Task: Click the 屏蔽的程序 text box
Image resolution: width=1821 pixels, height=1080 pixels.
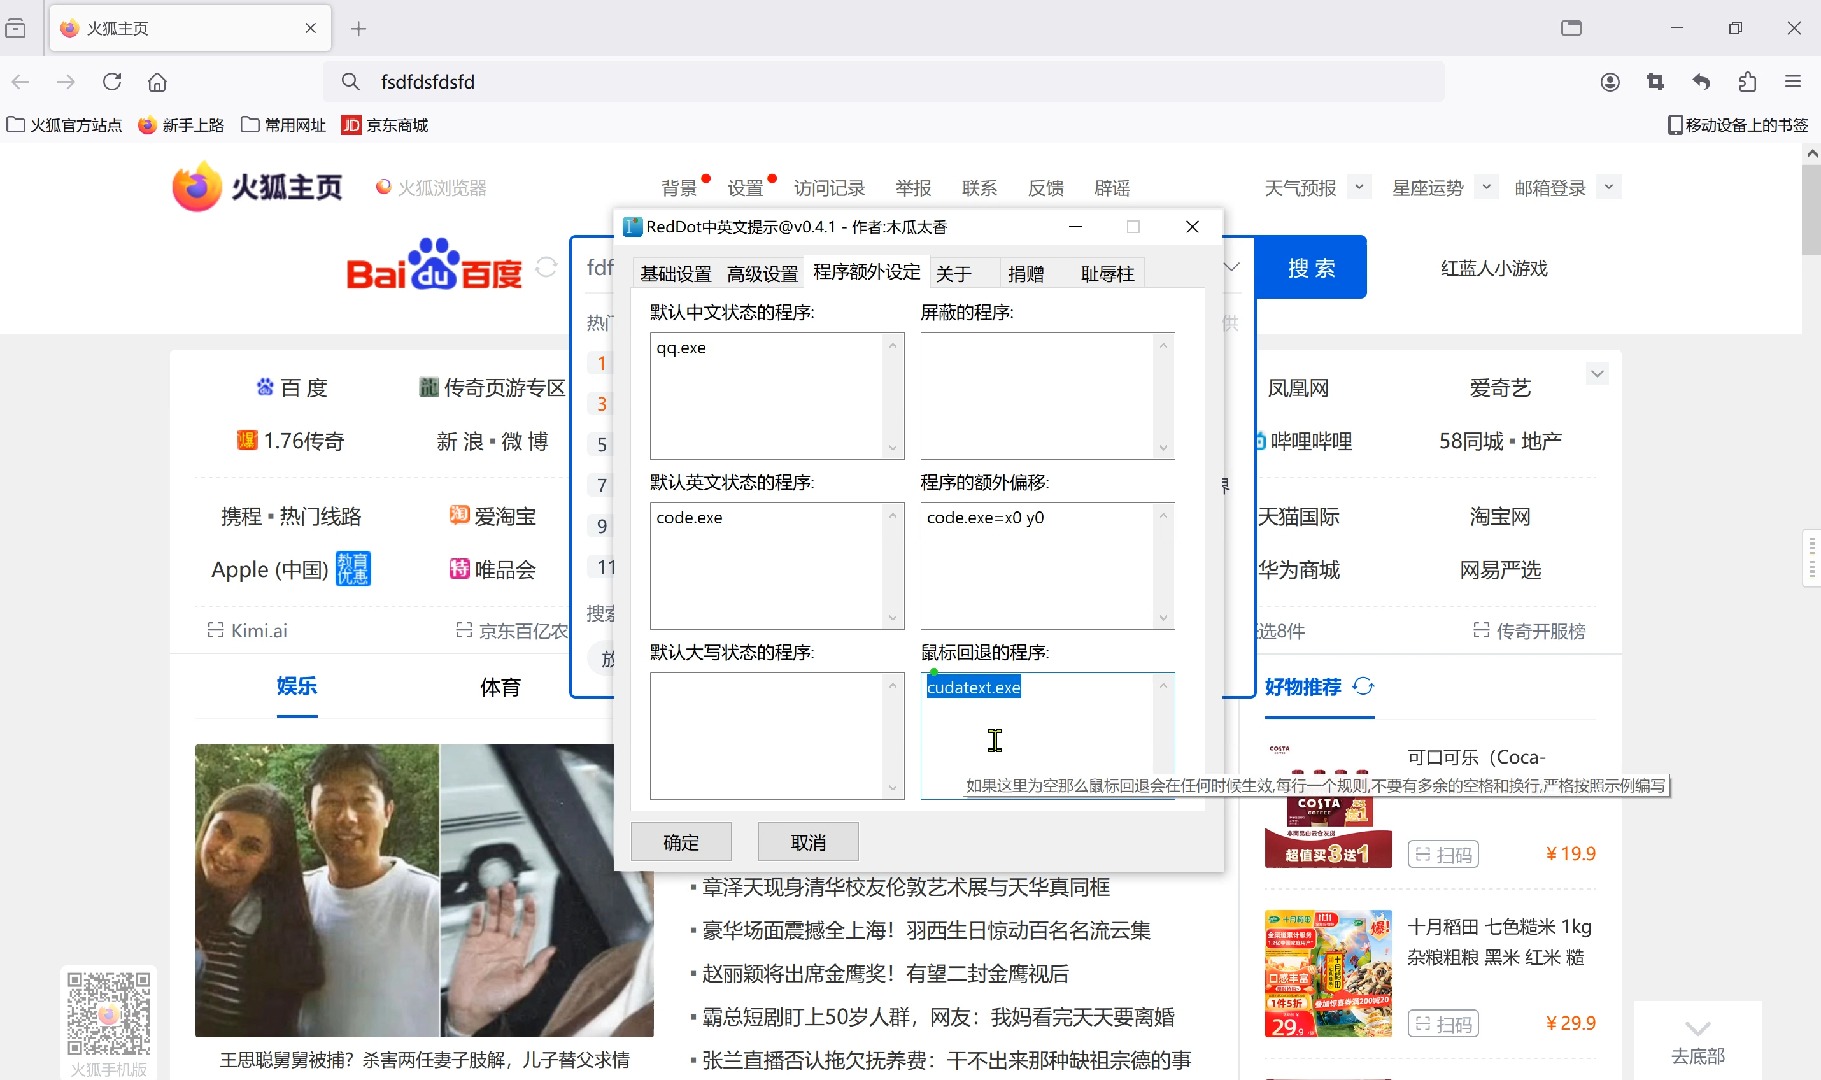Action: (x=1047, y=396)
